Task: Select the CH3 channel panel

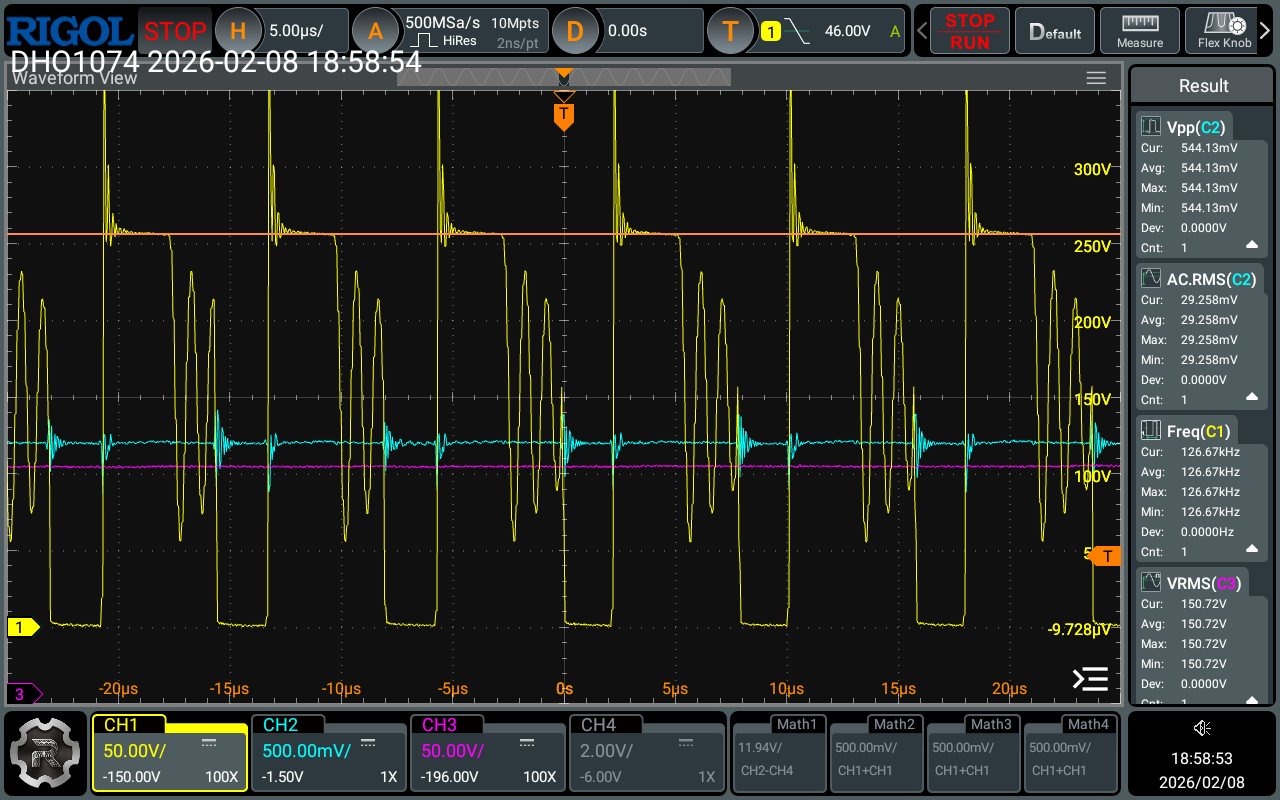Action: (x=487, y=753)
